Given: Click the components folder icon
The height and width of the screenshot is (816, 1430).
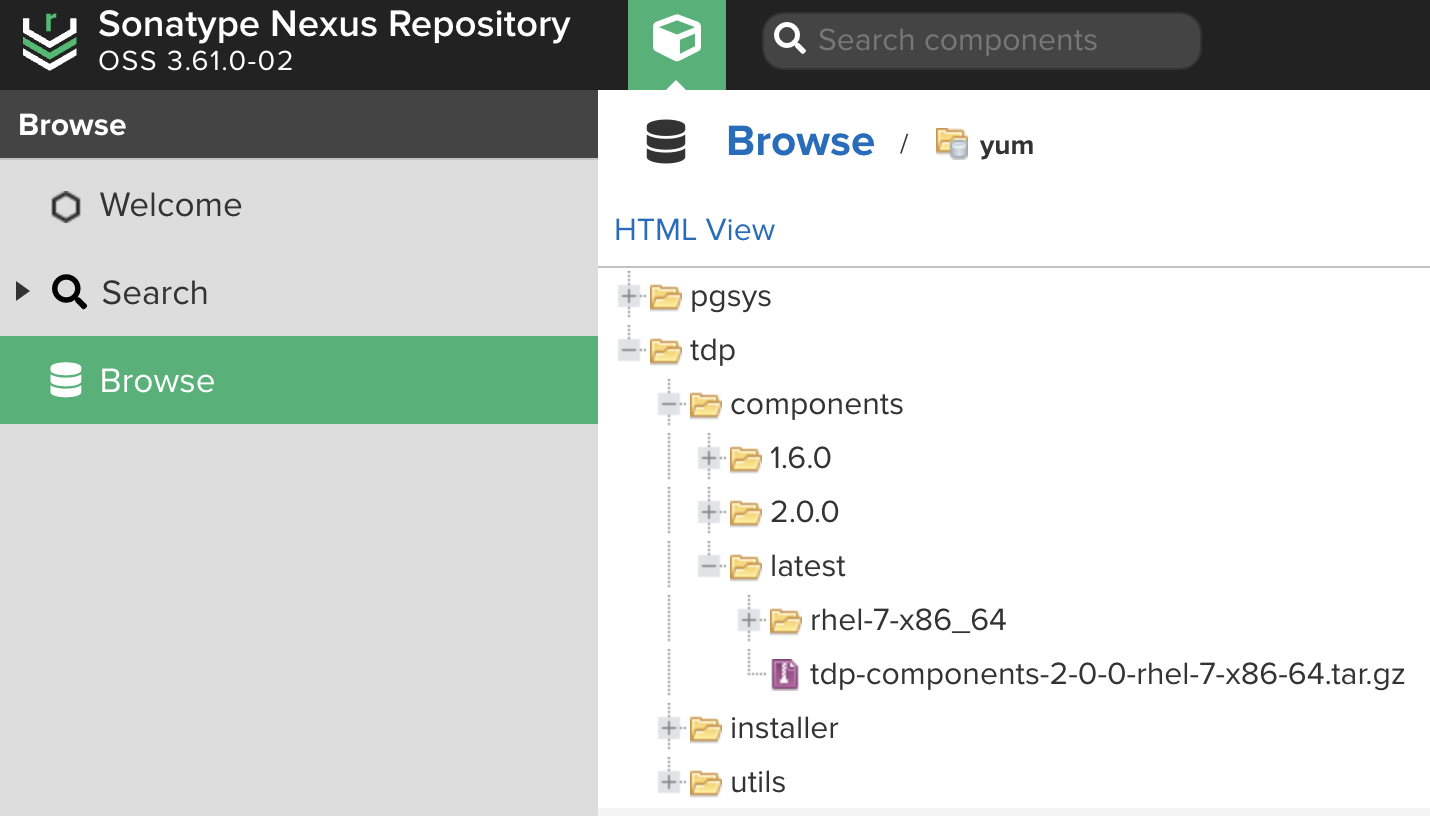Looking at the screenshot, I should (x=705, y=405).
